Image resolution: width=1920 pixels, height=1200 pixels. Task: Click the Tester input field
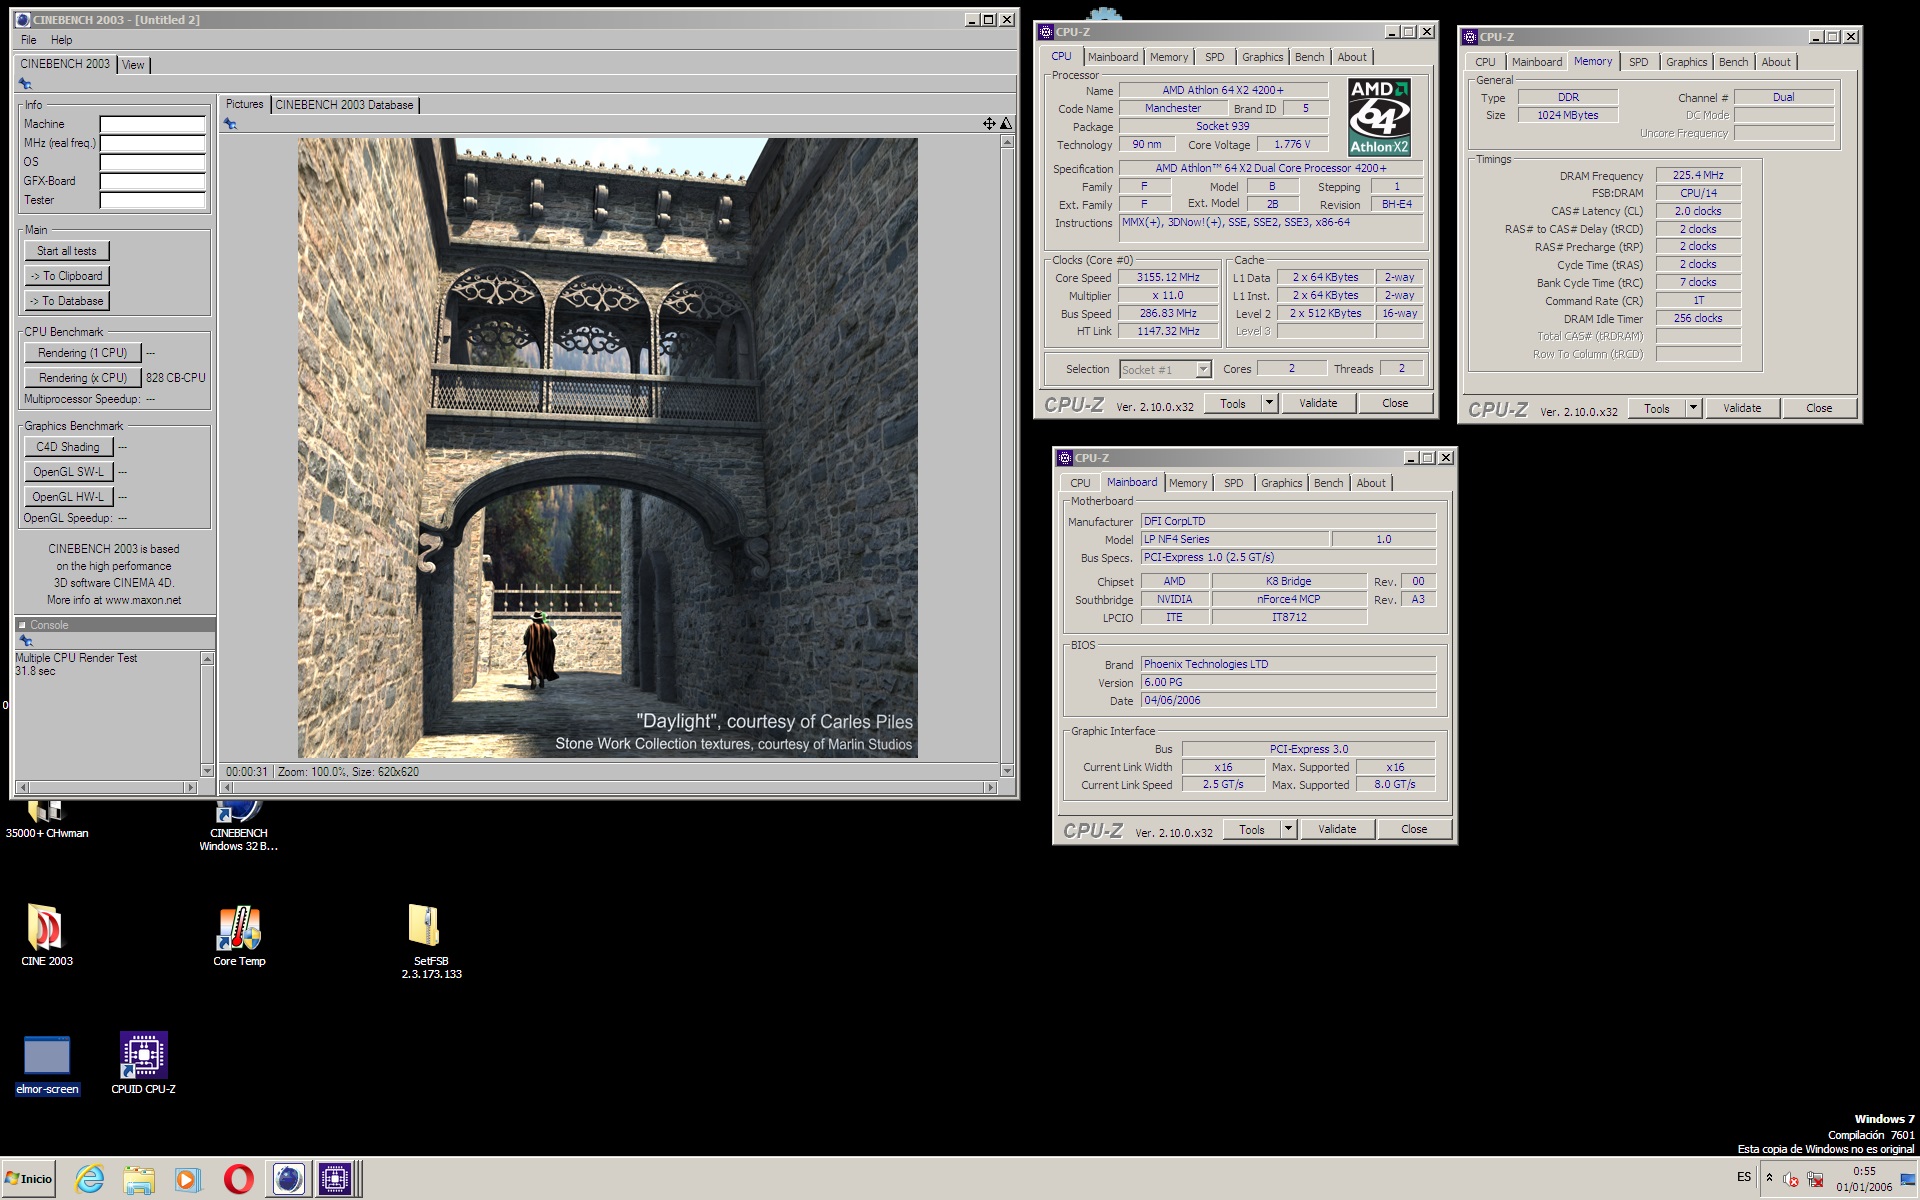pyautogui.click(x=152, y=201)
